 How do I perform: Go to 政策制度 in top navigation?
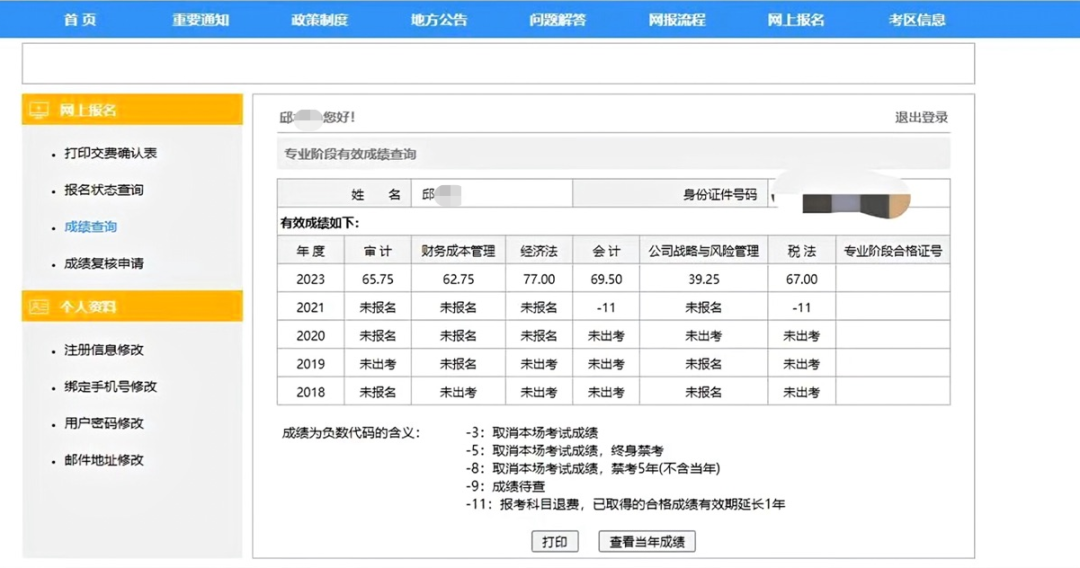tap(320, 20)
